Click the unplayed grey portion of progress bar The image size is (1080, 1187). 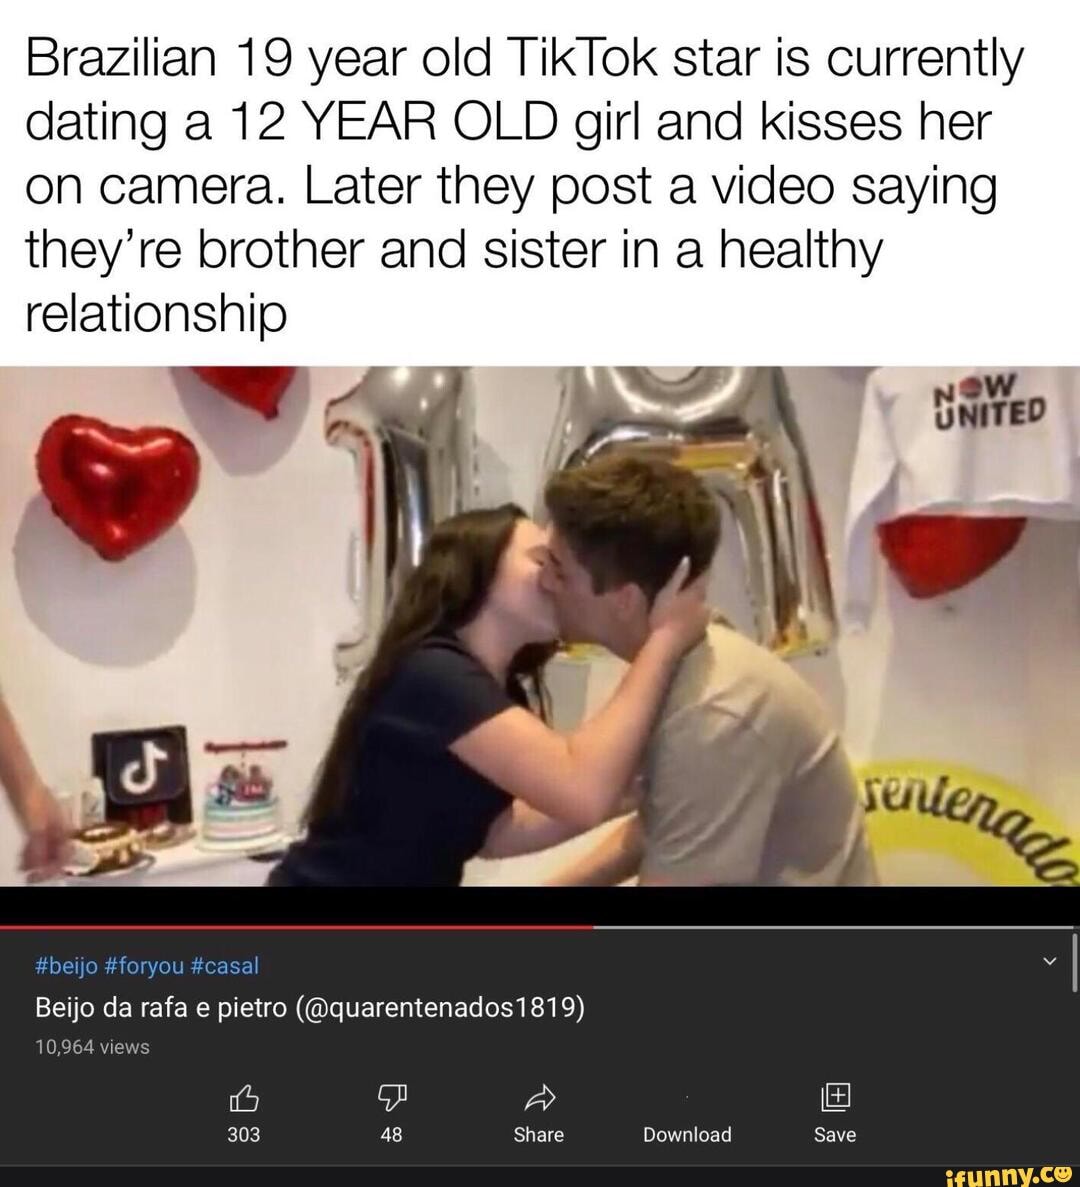[x=836, y=927]
